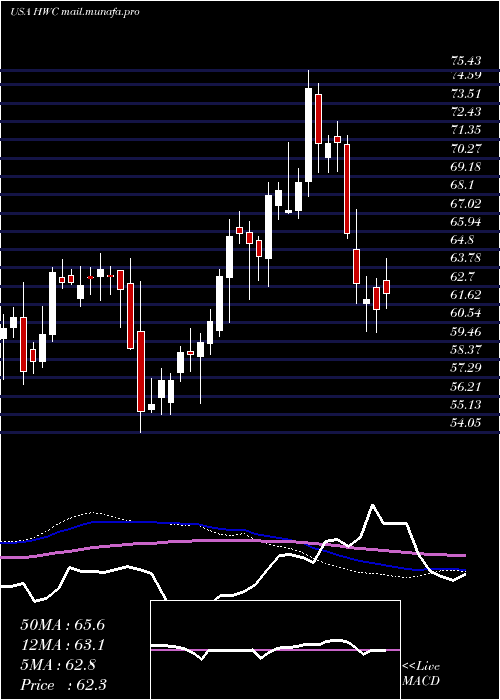Click the 63.78 price axis label
Screen dimensions: 500x700
tap(466, 258)
